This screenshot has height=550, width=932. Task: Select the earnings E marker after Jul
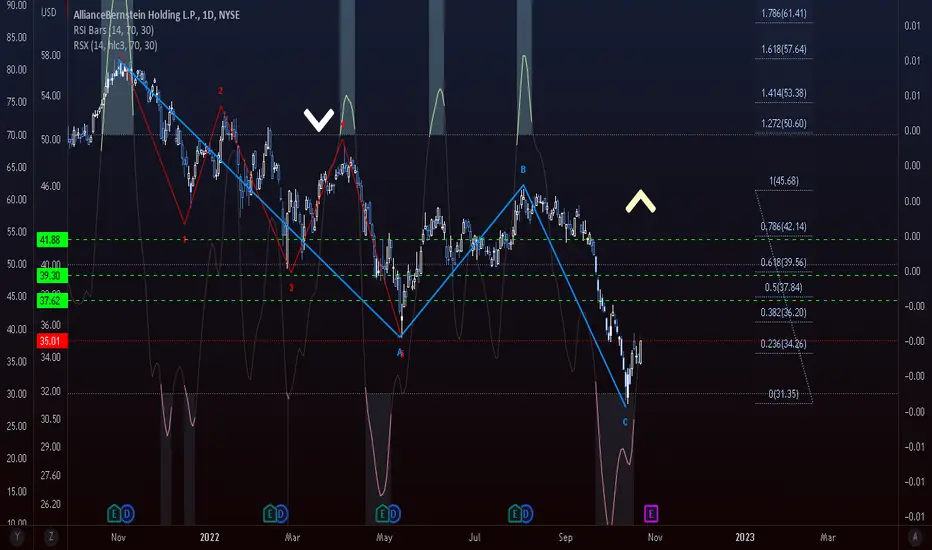(x=515, y=513)
